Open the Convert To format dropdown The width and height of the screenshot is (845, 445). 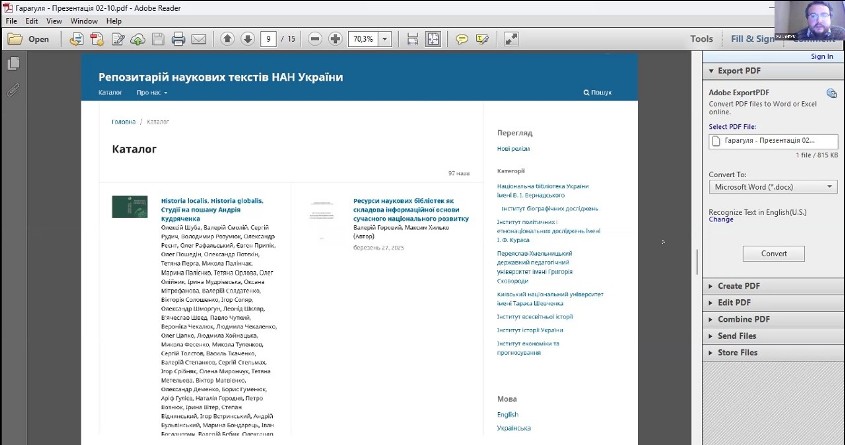[x=772, y=187]
